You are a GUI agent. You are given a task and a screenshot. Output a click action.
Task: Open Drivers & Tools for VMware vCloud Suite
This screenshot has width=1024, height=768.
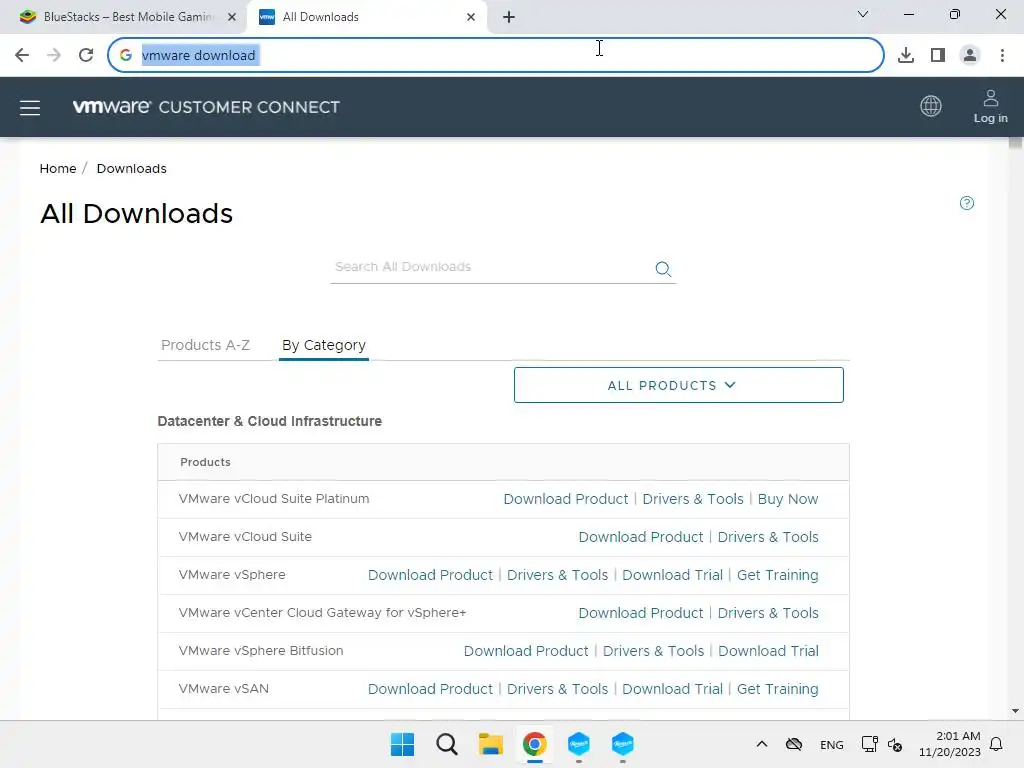coord(768,537)
